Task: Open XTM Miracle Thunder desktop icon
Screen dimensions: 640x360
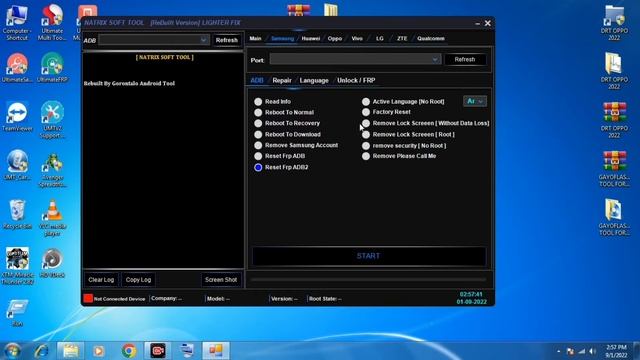Action: 17,266
